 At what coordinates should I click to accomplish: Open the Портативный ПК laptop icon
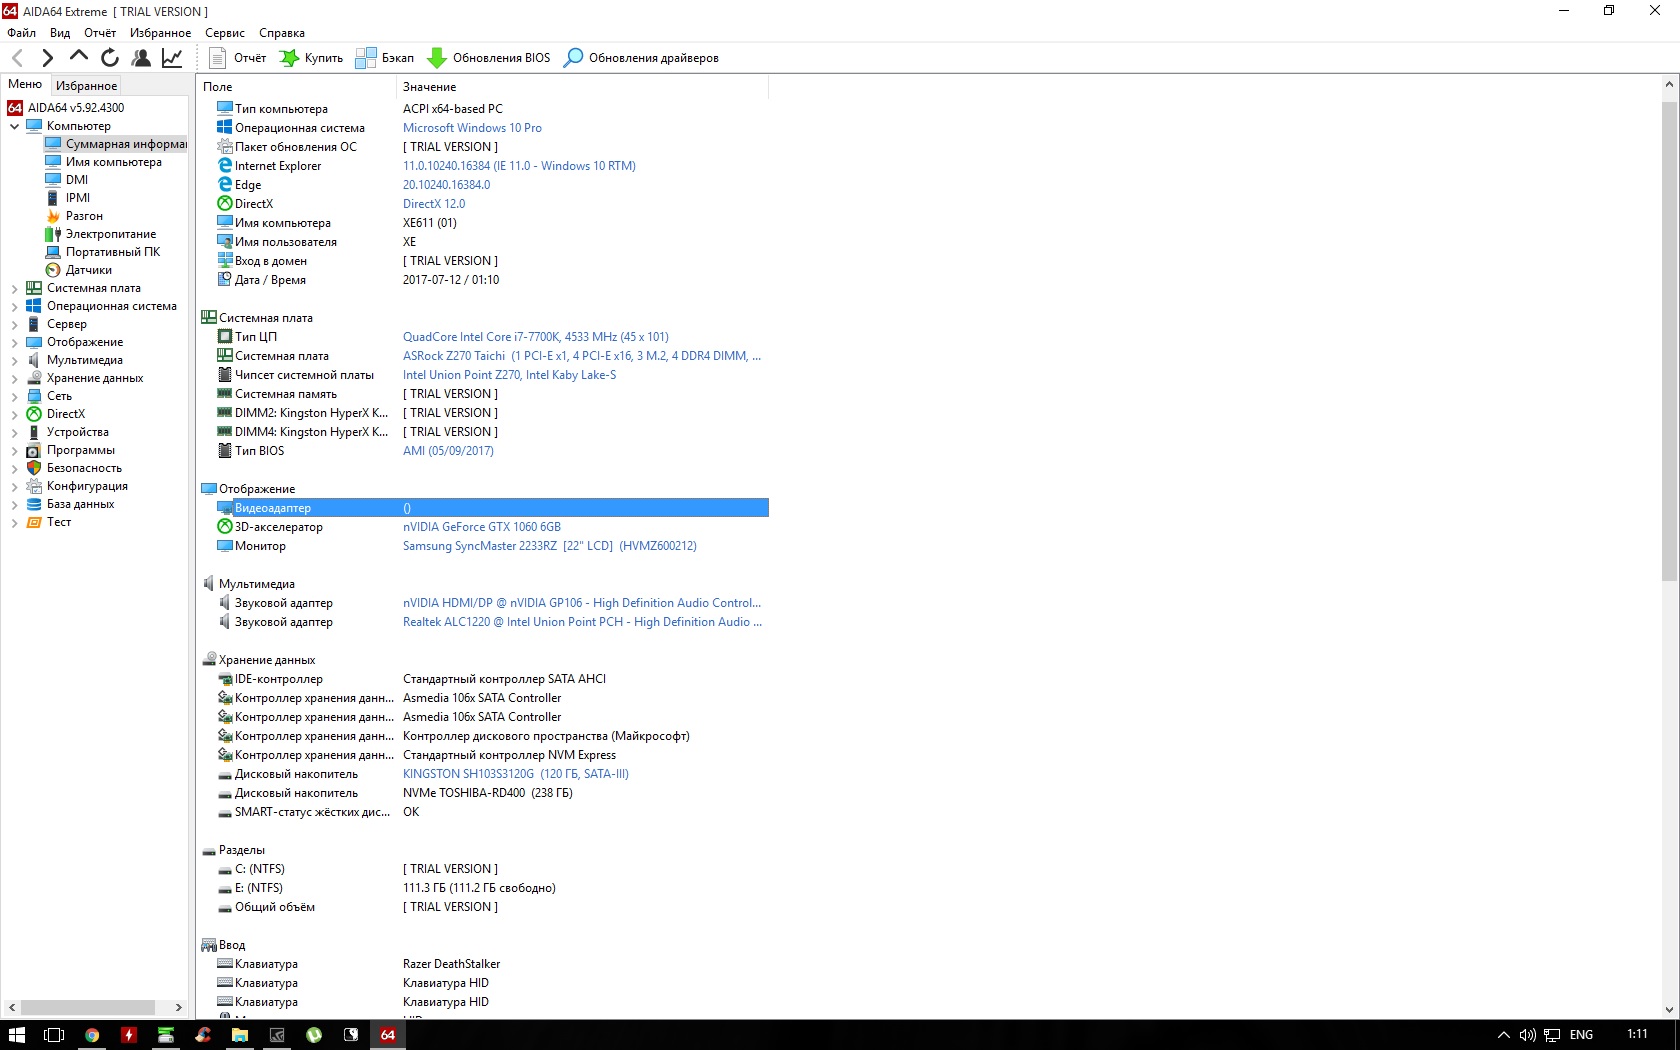53,252
